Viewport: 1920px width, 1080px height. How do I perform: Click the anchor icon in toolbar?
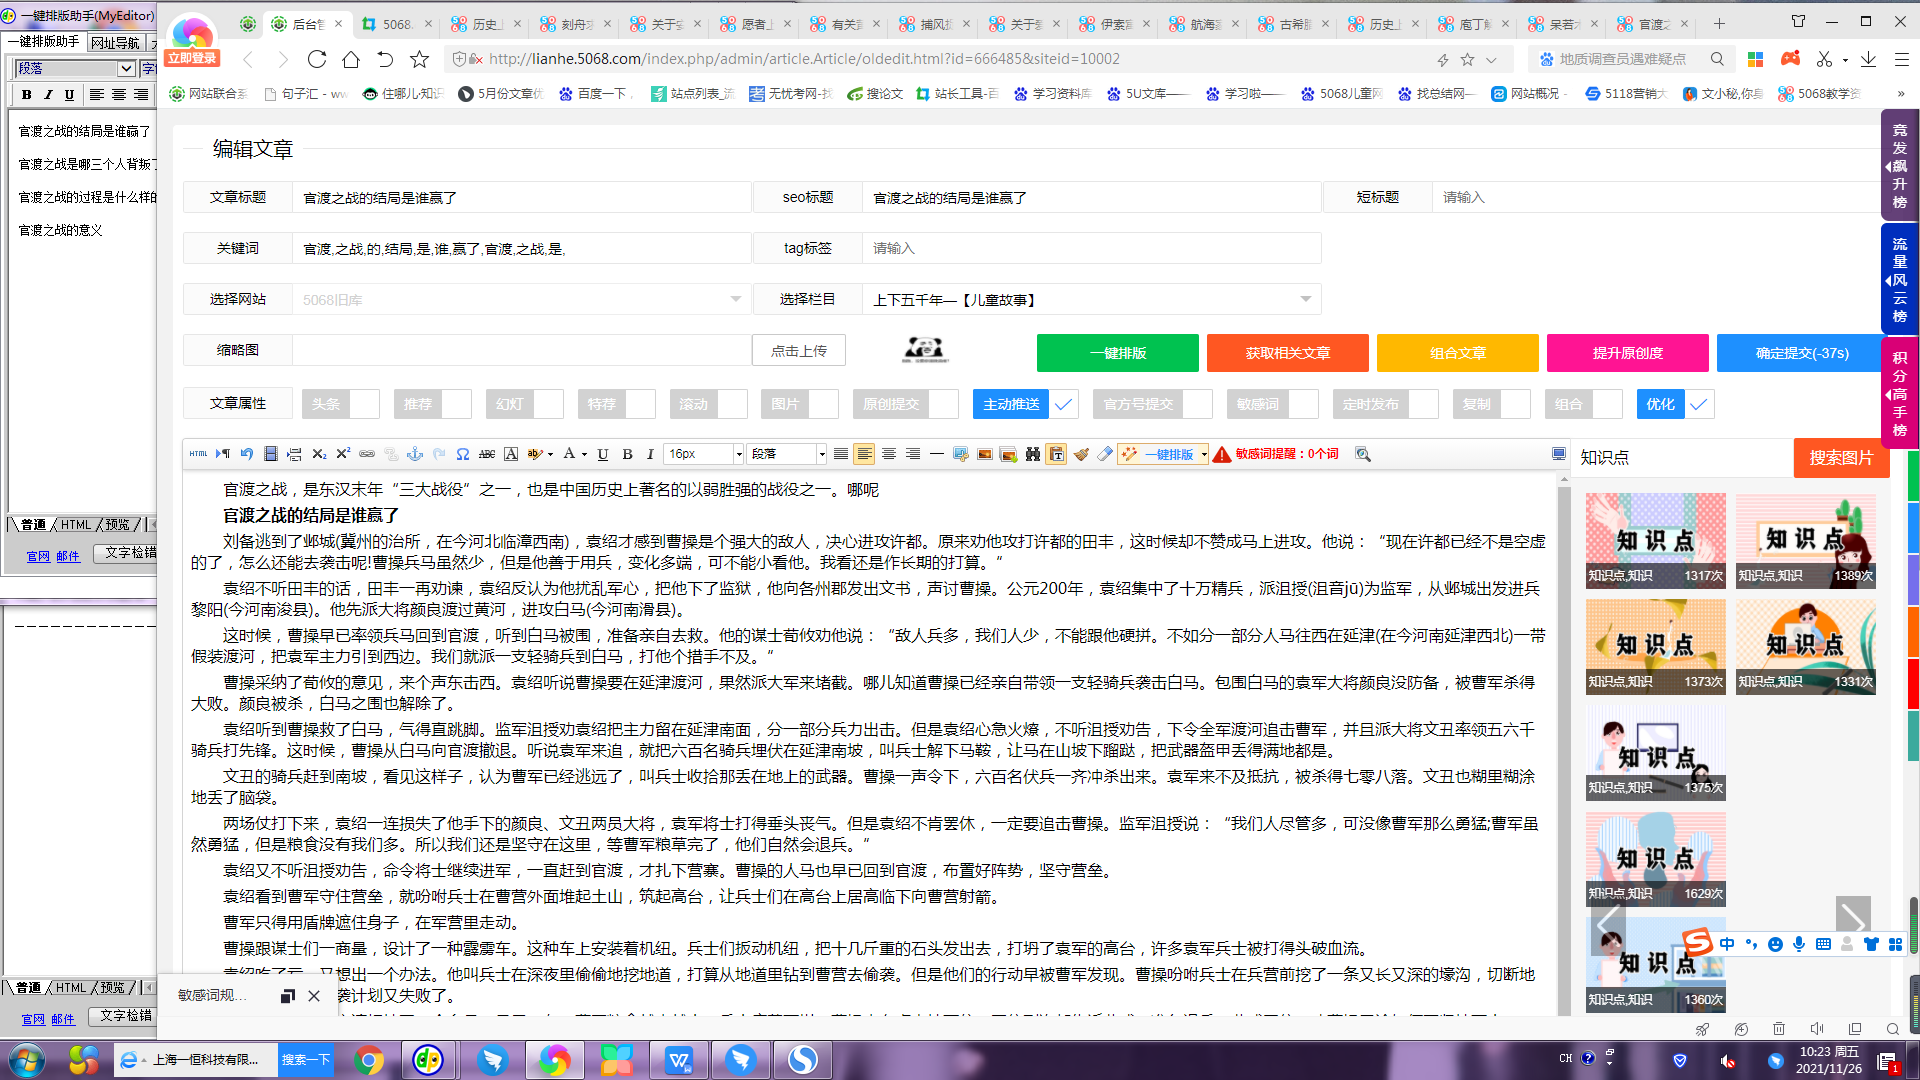(415, 454)
